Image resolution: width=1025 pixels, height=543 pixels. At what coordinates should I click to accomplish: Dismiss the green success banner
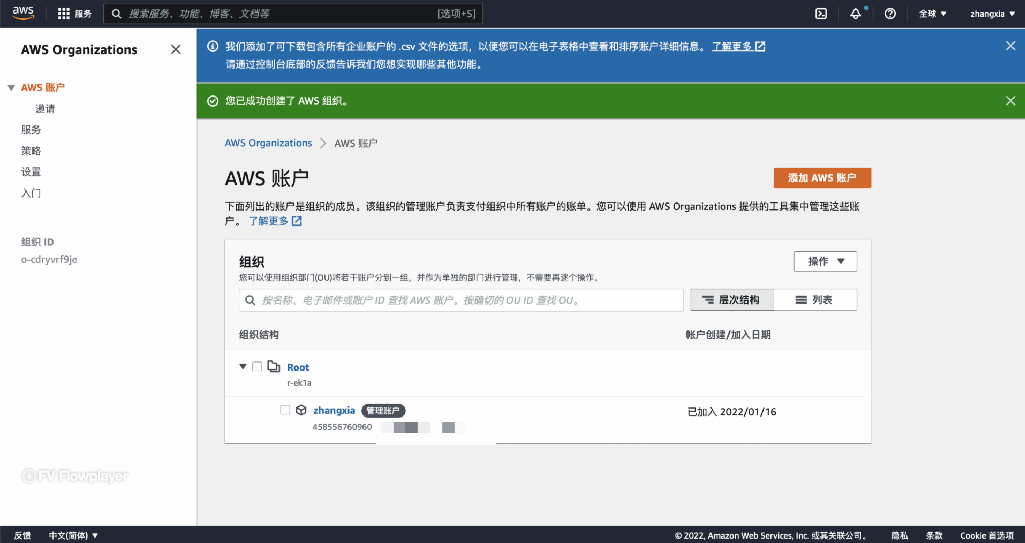pos(1010,101)
